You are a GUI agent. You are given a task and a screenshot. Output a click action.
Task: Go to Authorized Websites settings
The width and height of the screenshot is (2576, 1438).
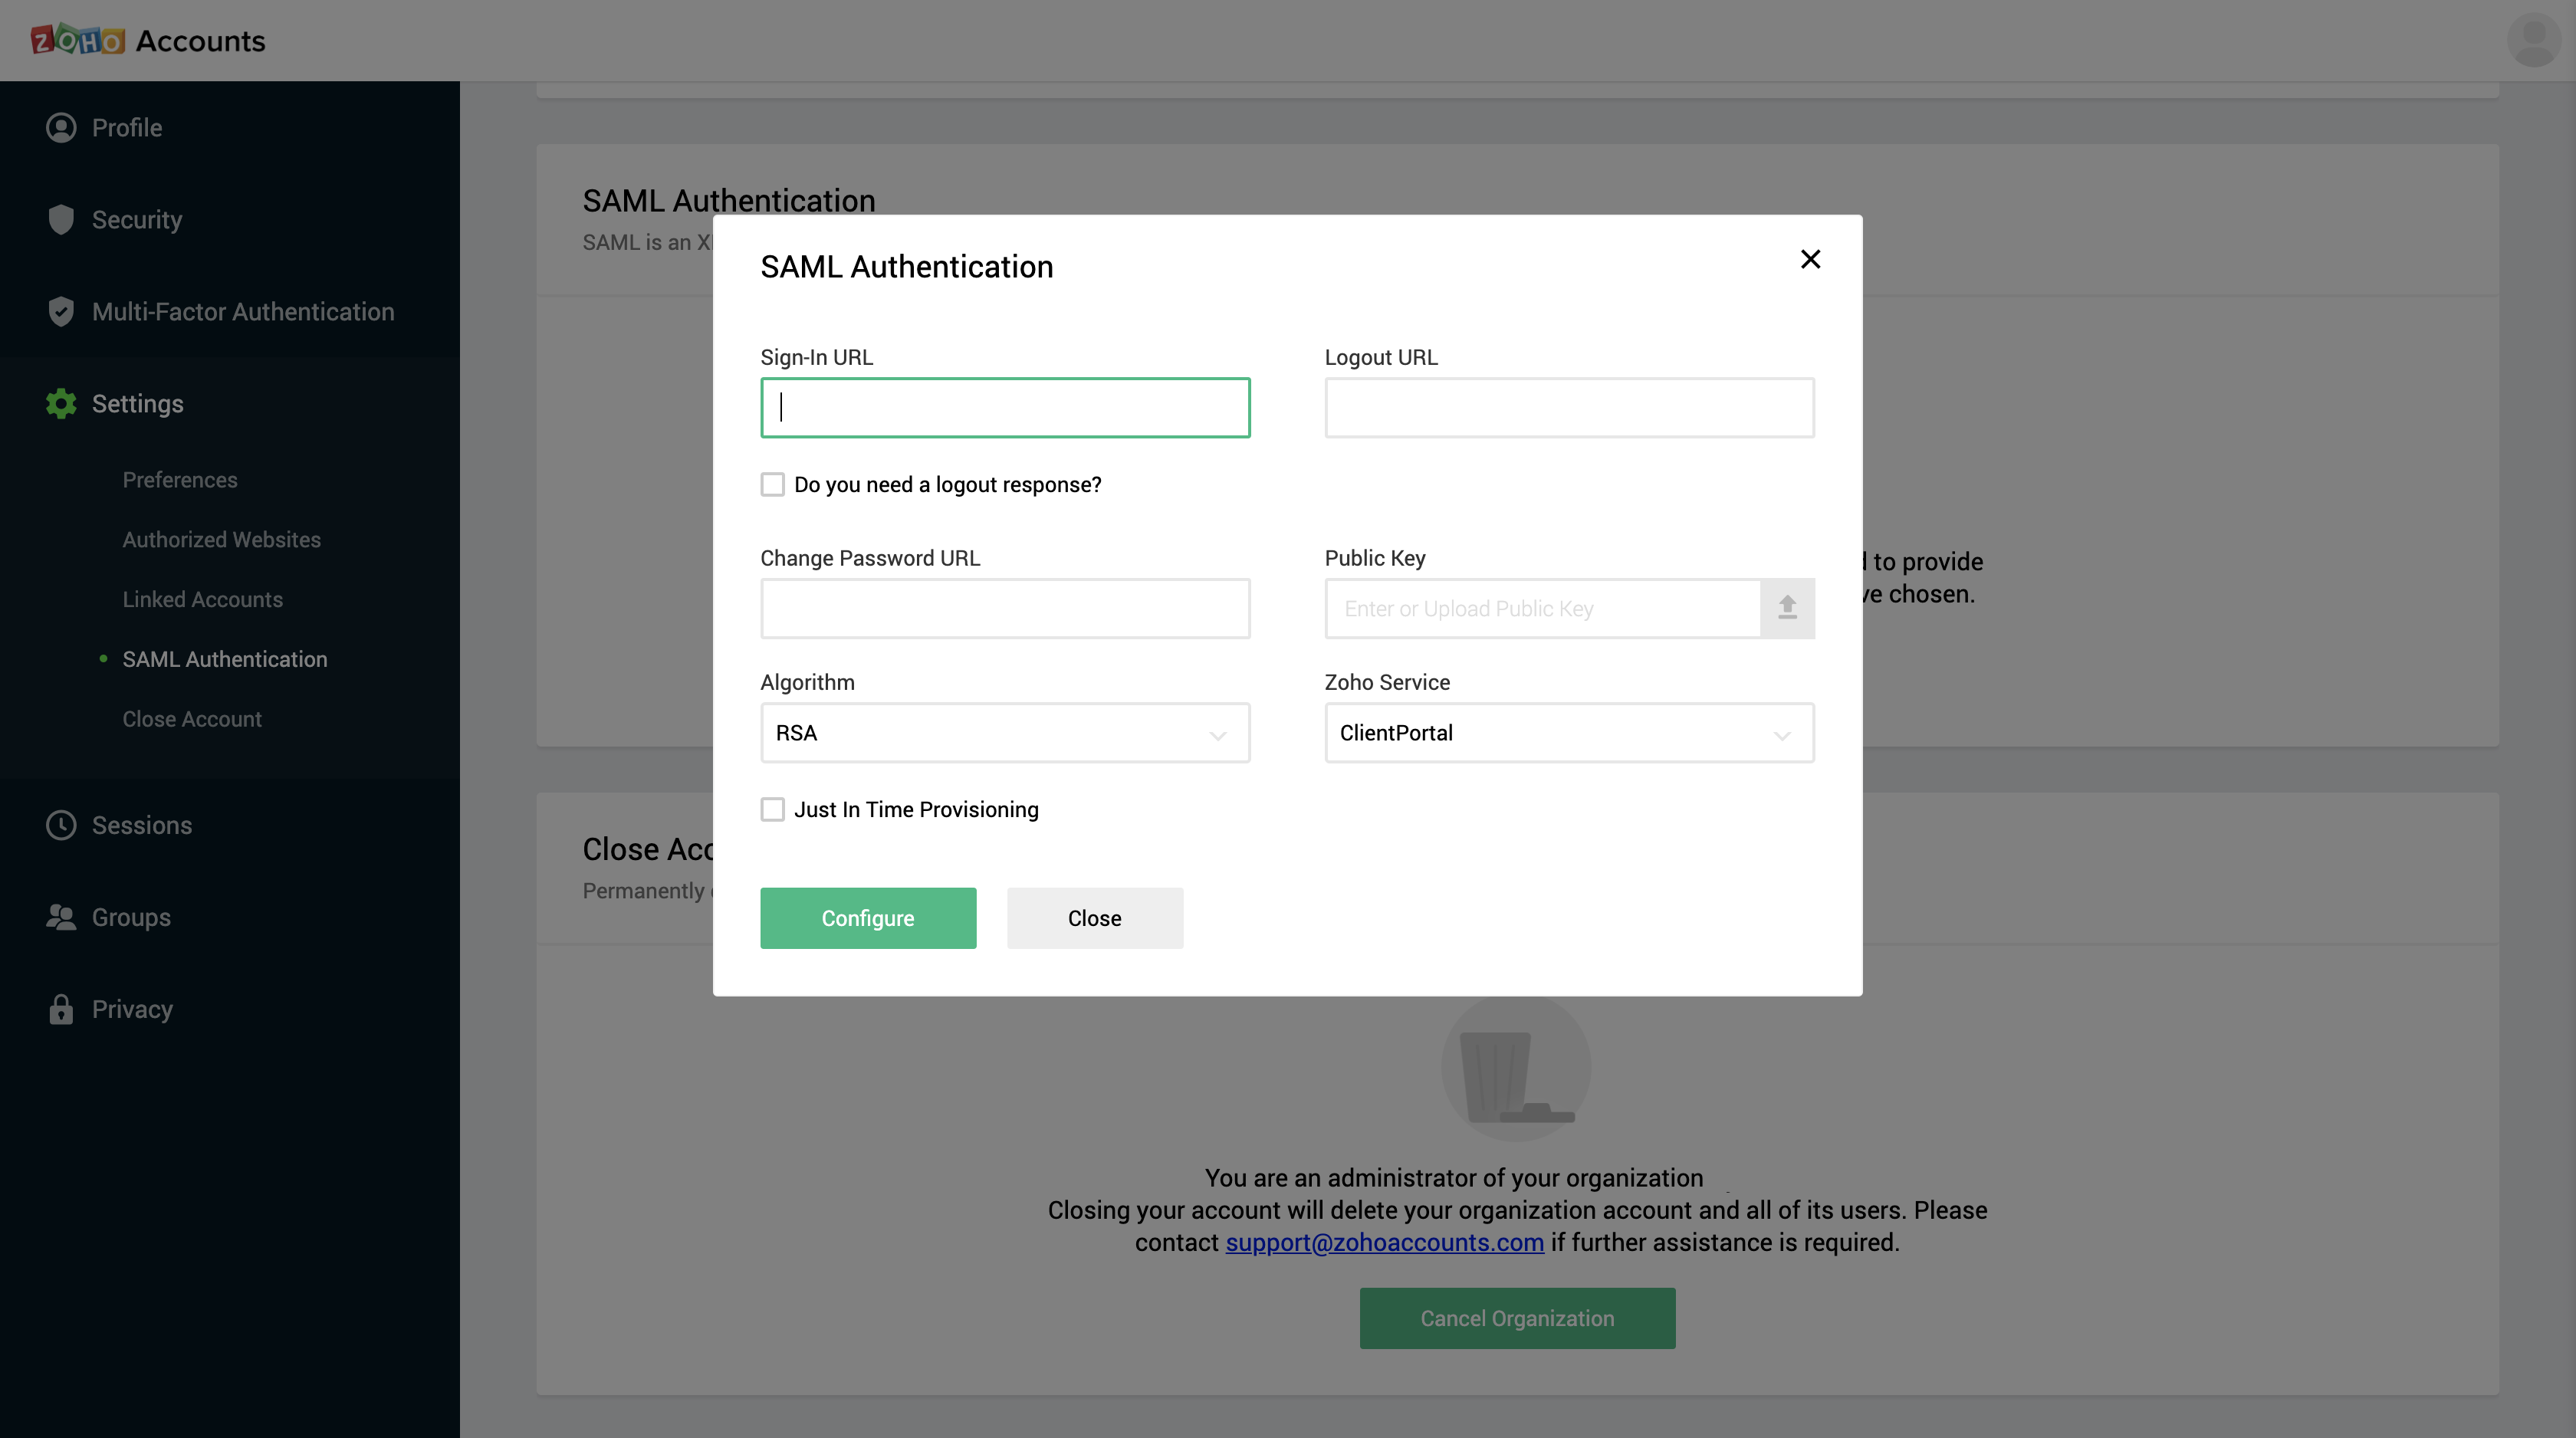pos(221,539)
